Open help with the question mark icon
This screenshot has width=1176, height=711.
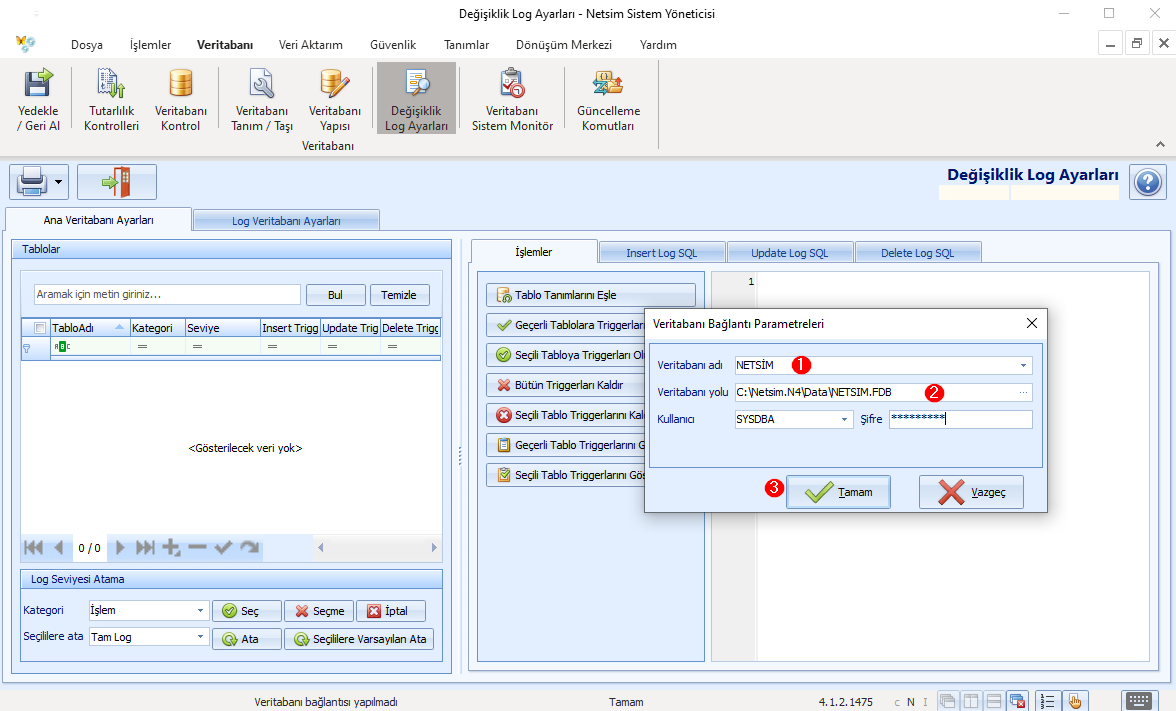(1148, 182)
